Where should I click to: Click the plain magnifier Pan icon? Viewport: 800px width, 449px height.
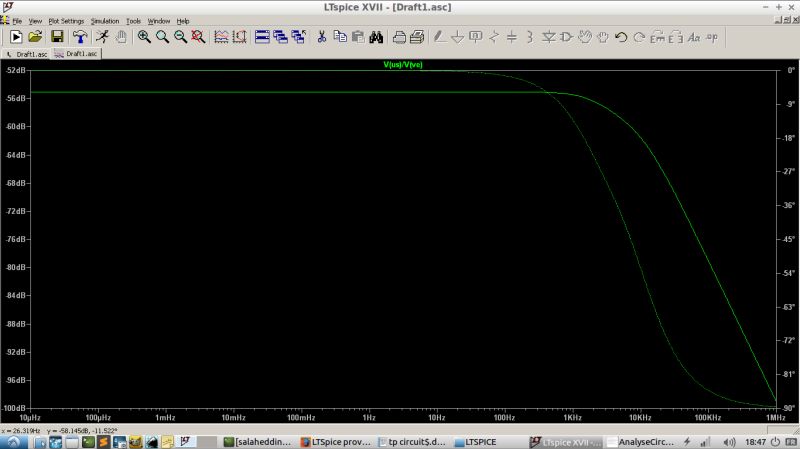pyautogui.click(x=162, y=37)
